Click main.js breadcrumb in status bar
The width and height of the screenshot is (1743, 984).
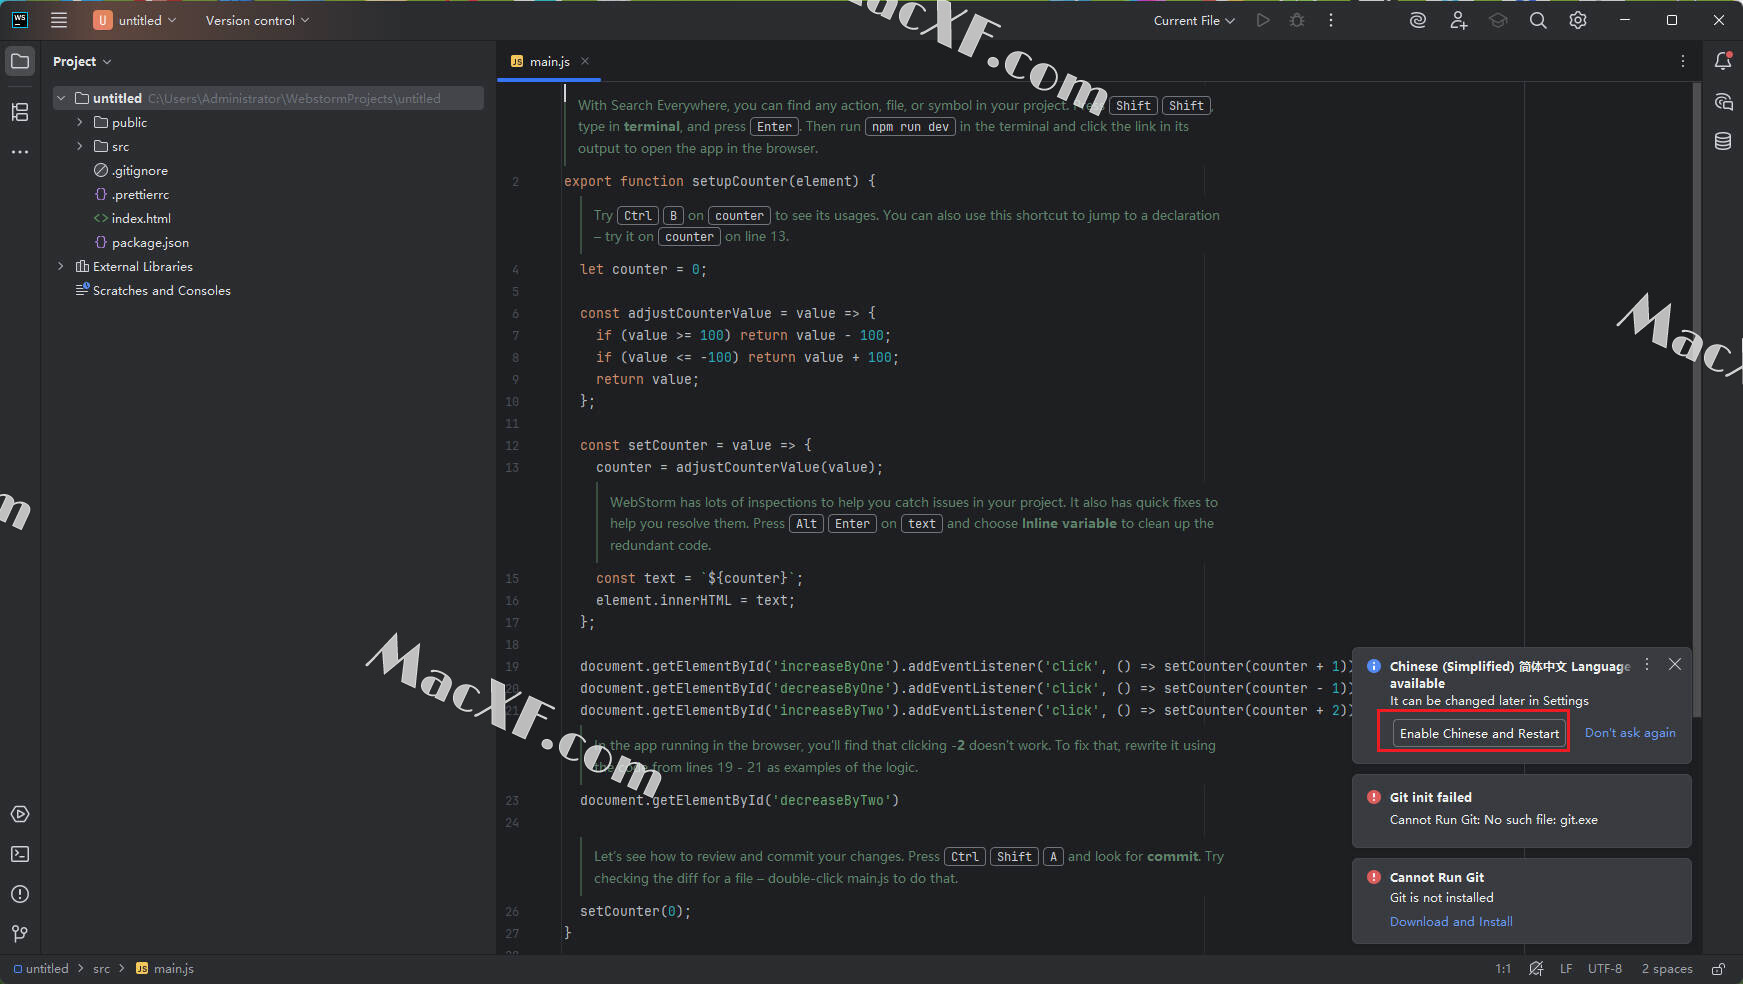(x=165, y=968)
